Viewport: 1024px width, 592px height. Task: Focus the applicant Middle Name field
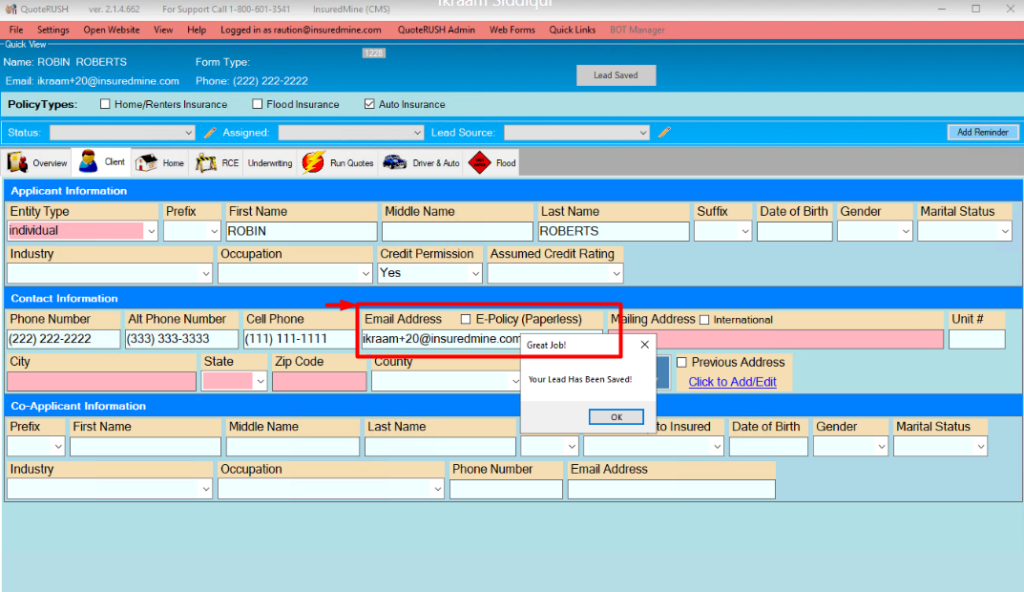(x=458, y=231)
